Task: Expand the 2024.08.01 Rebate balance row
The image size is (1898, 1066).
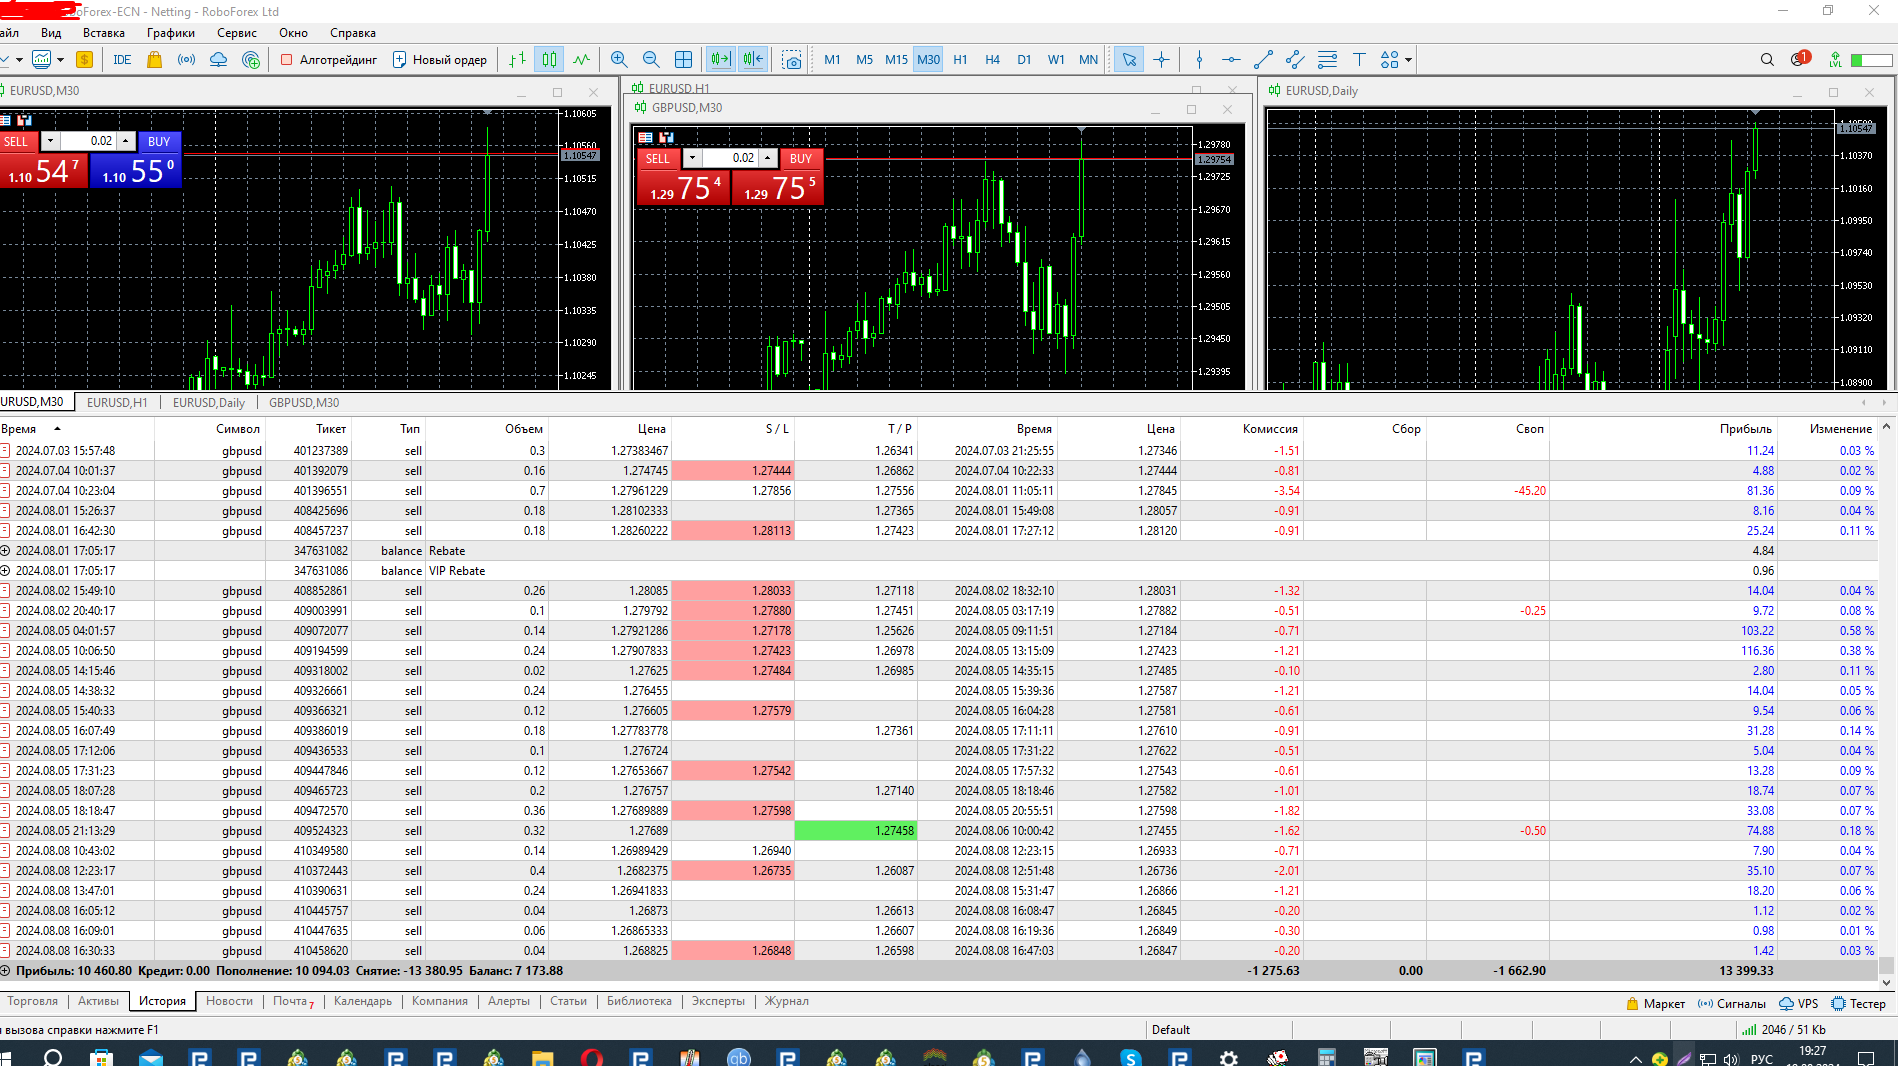Action: click(x=6, y=551)
